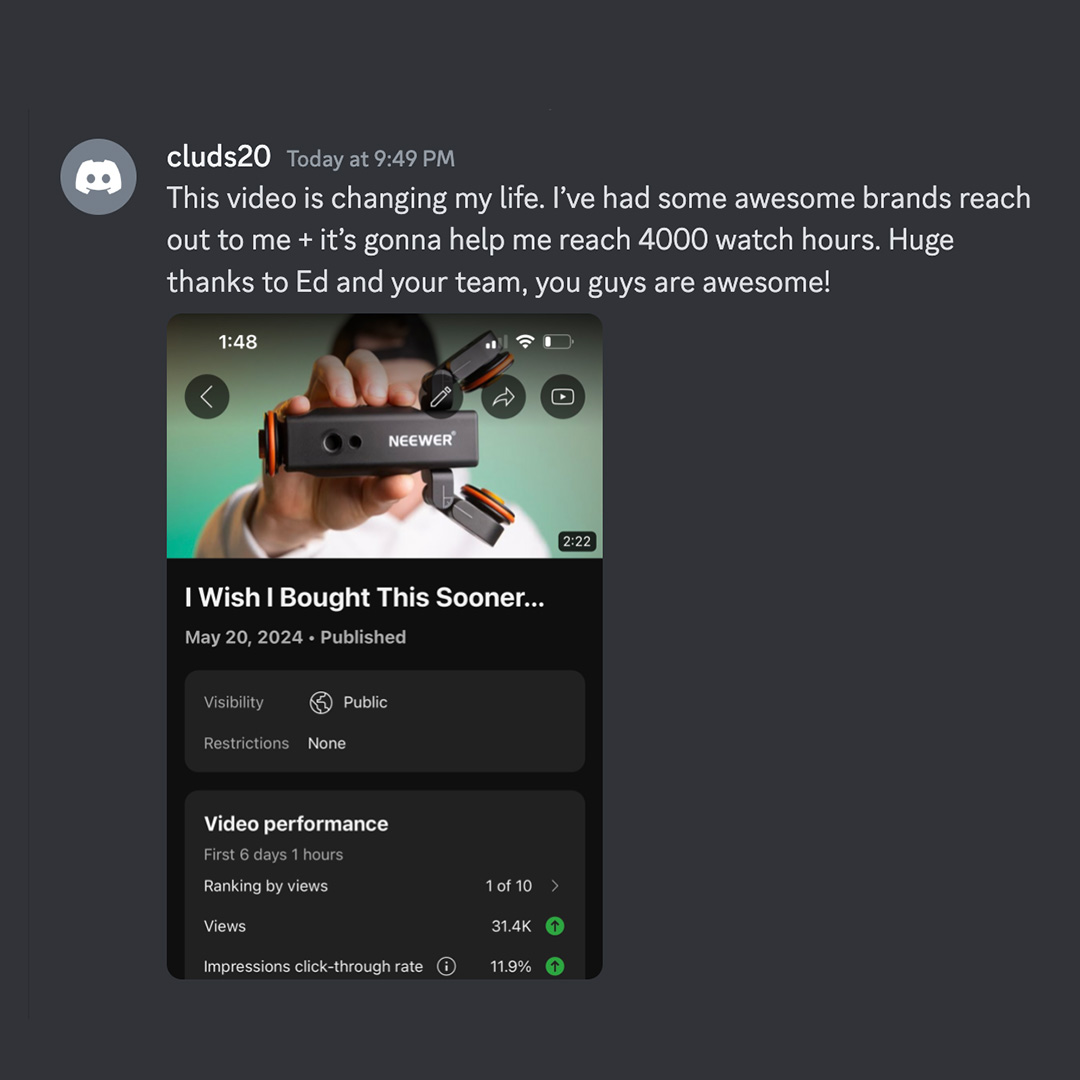Viewport: 1080px width, 1080px height.
Task: Select the Public visibility setting
Action: click(349, 703)
